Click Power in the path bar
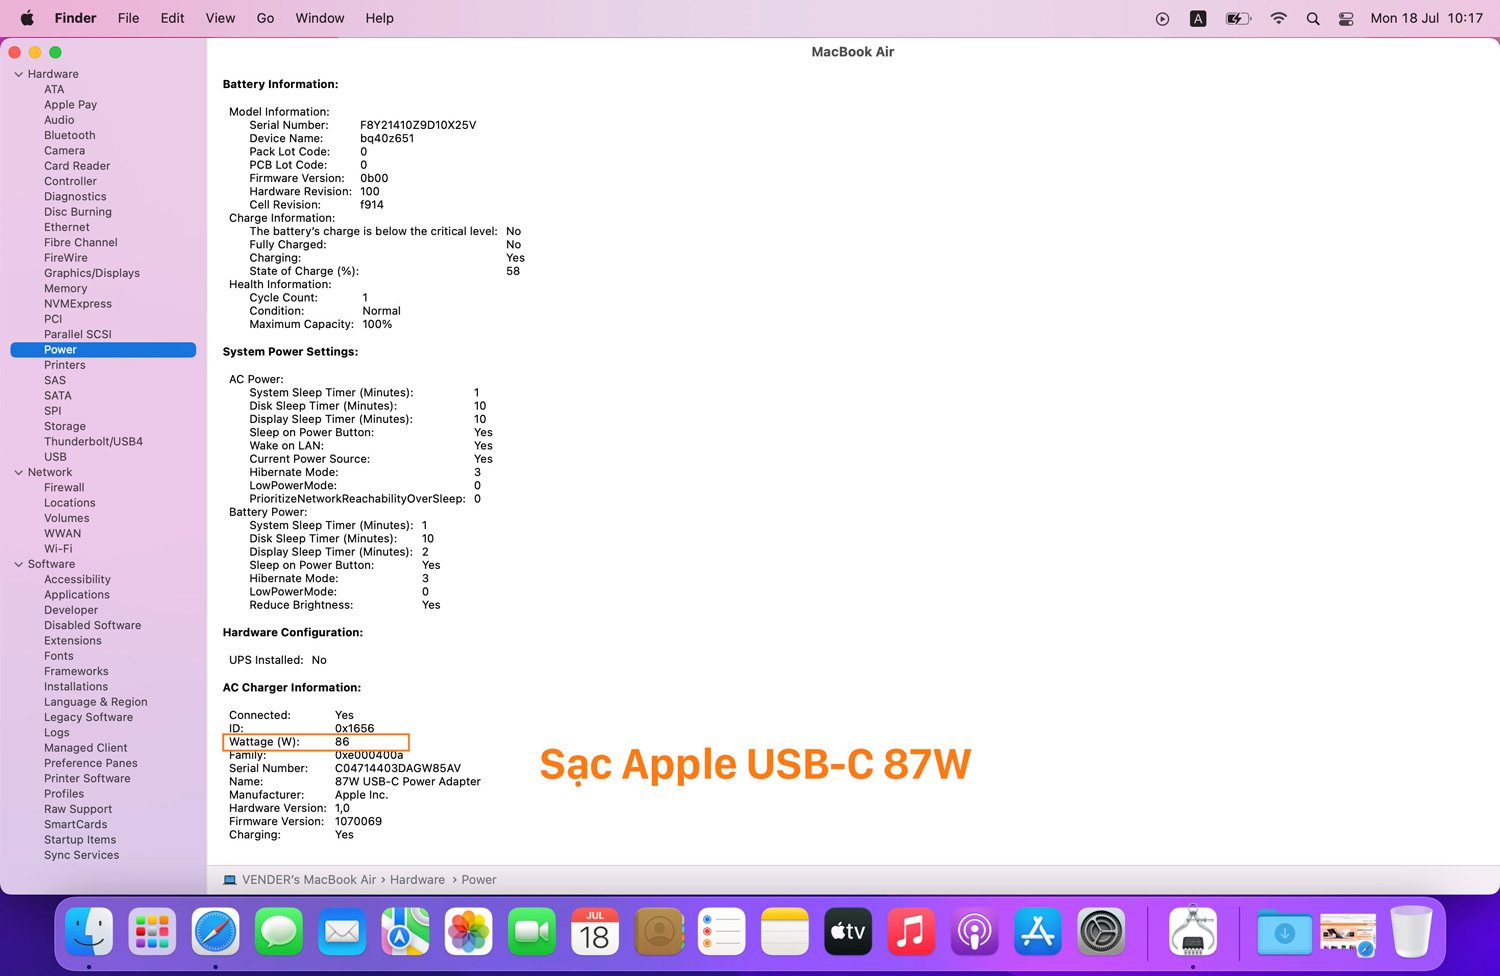The image size is (1500, 976). pos(479,880)
